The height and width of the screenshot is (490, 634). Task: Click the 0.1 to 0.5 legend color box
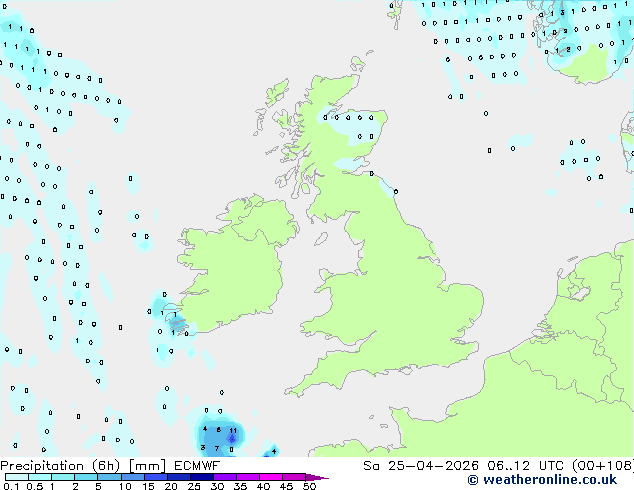tap(17, 477)
